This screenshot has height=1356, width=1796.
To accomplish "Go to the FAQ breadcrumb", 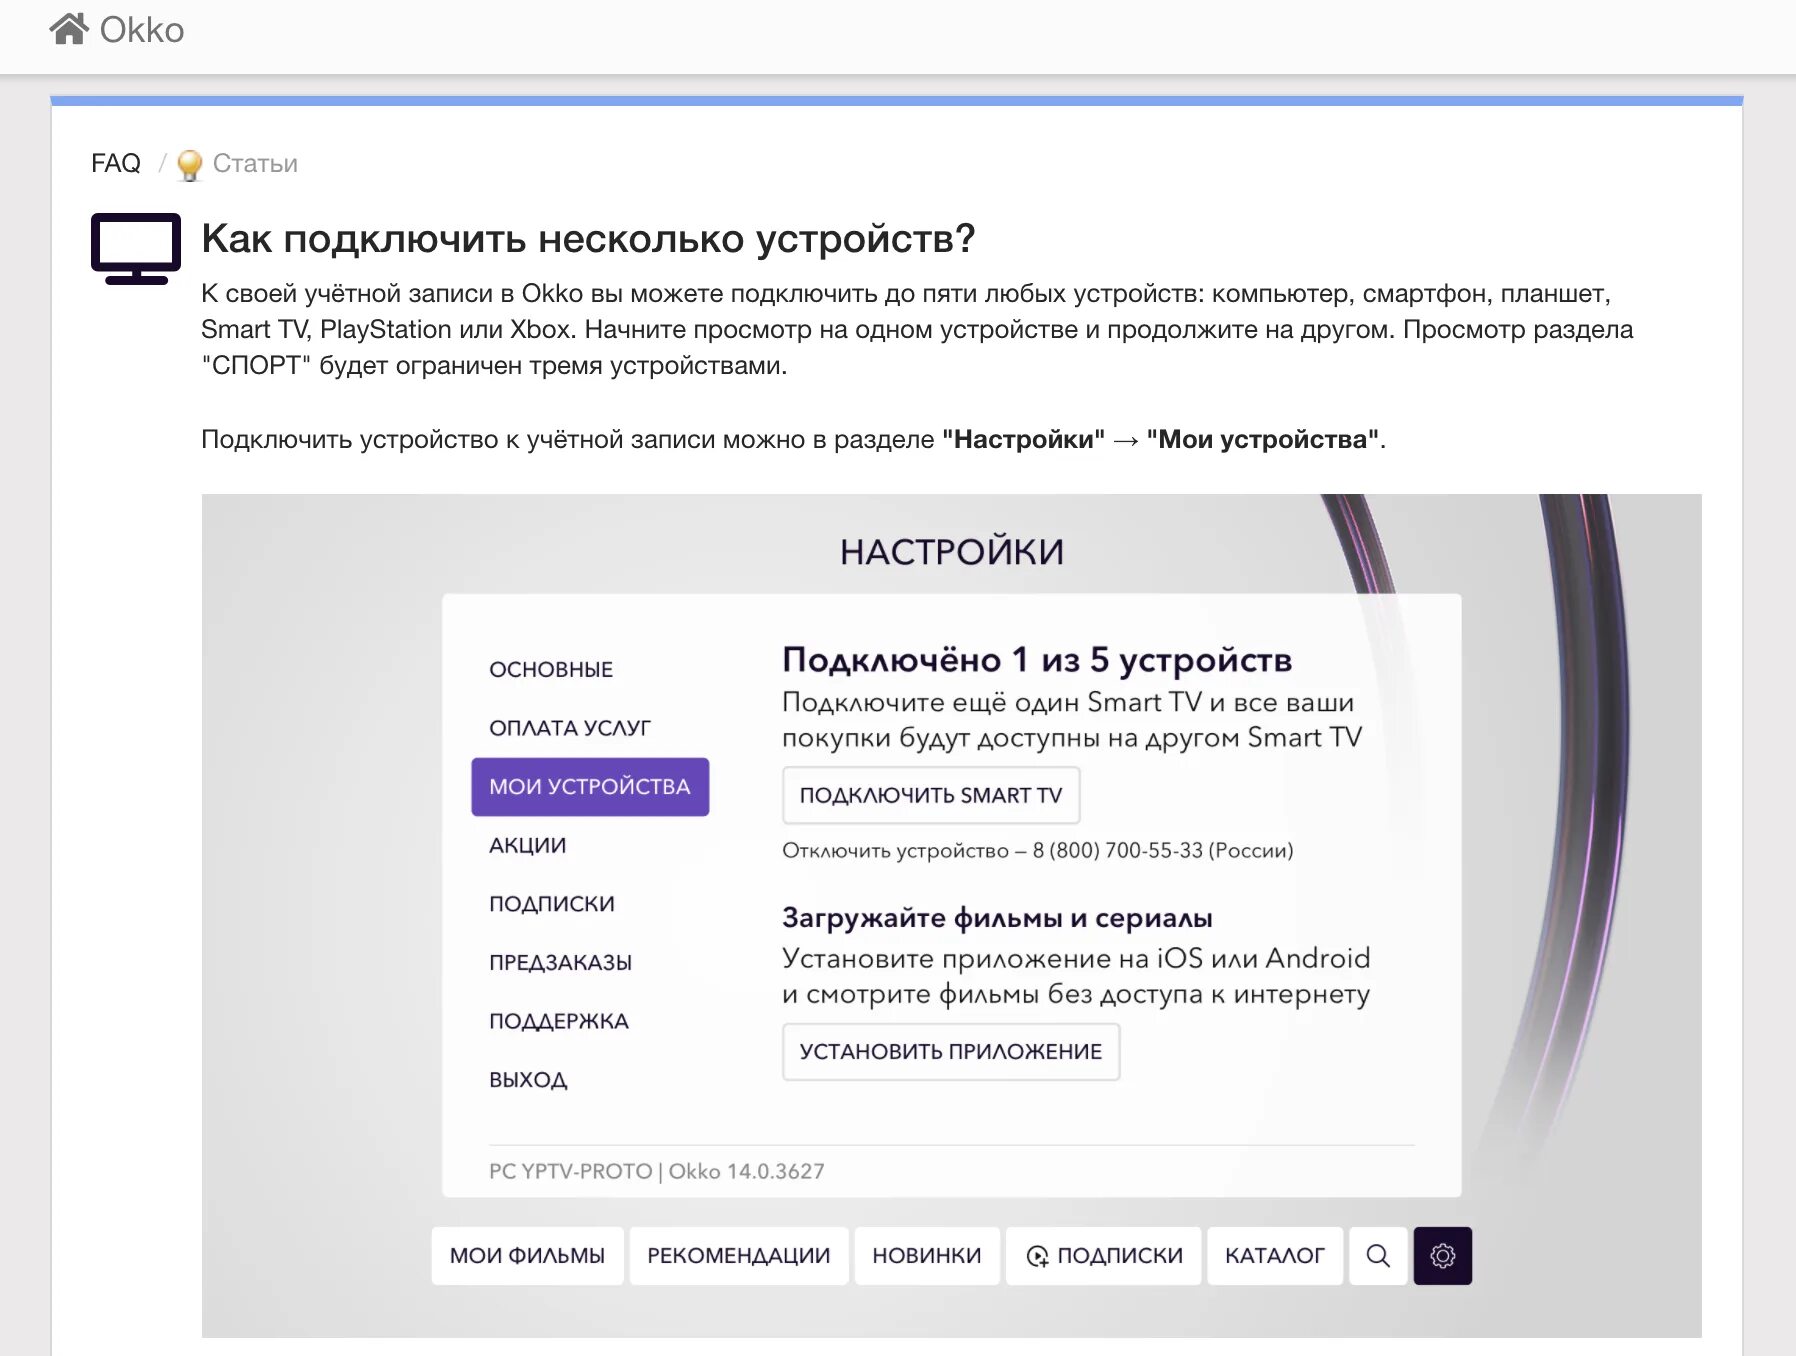I will [x=116, y=163].
